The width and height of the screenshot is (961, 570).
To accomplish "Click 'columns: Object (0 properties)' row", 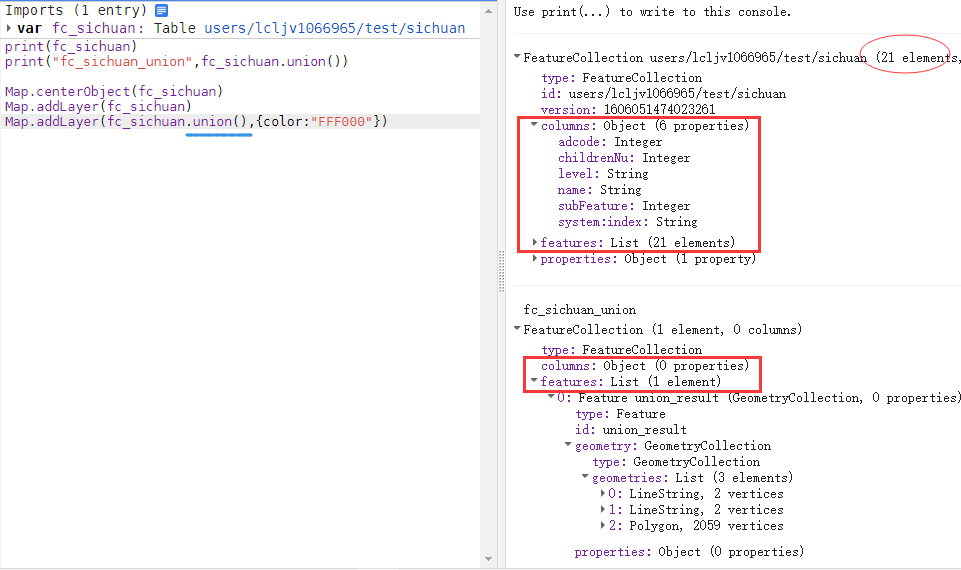I will [645, 365].
